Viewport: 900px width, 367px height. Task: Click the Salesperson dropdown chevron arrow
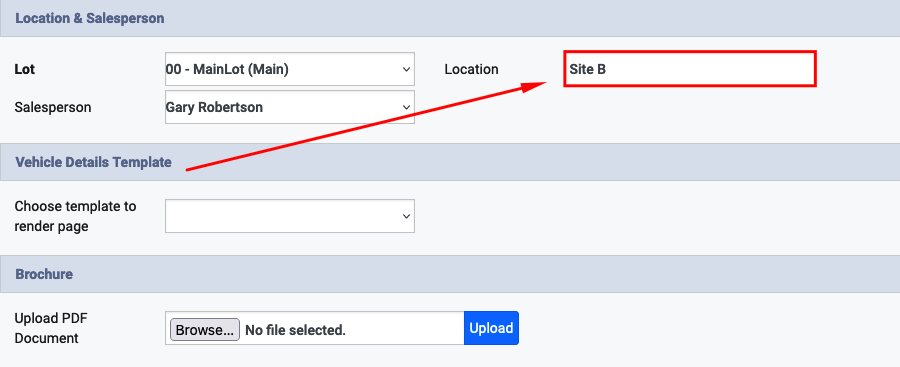click(x=406, y=107)
